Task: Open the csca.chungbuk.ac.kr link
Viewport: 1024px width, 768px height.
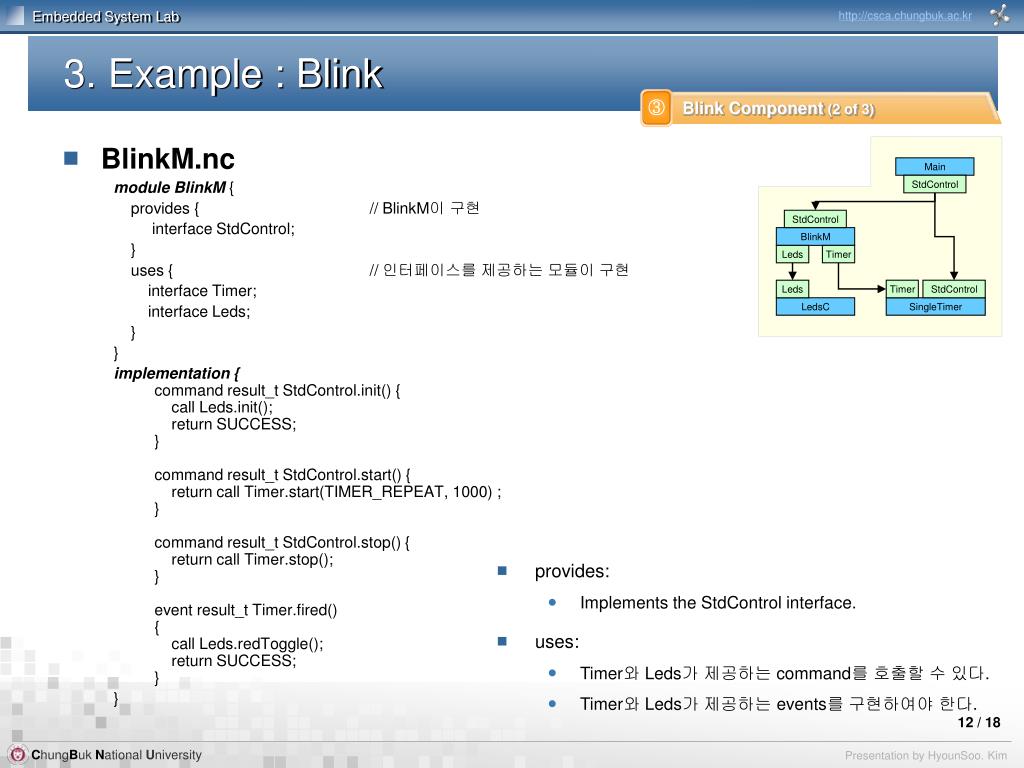Action: 904,16
